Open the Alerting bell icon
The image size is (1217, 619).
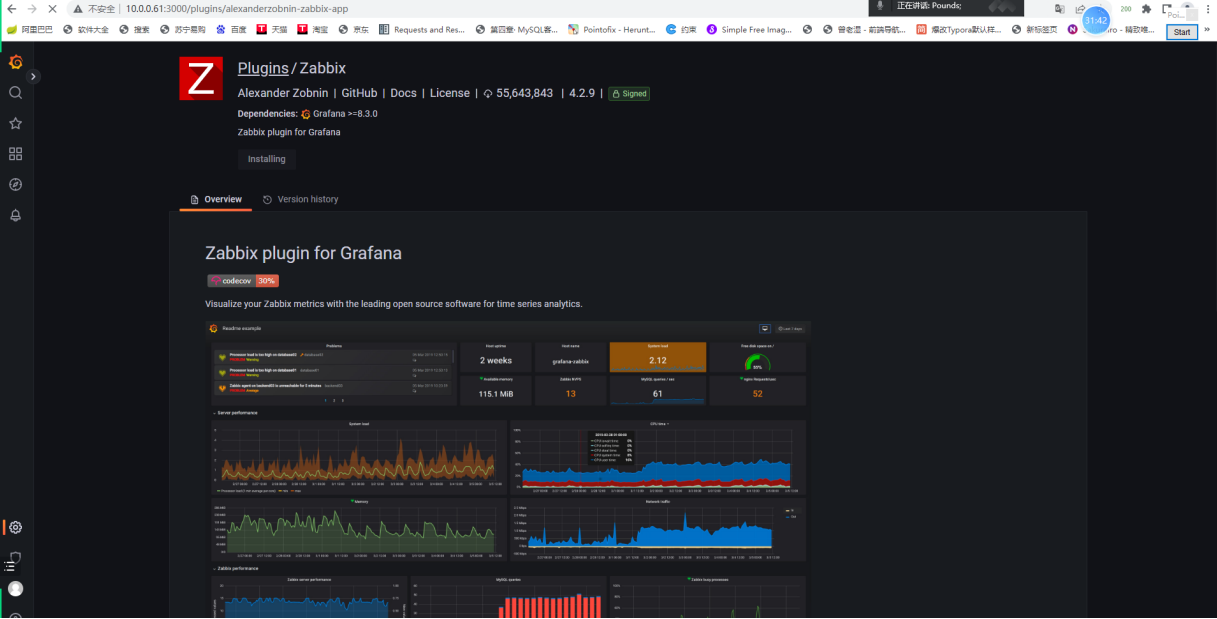click(x=15, y=215)
